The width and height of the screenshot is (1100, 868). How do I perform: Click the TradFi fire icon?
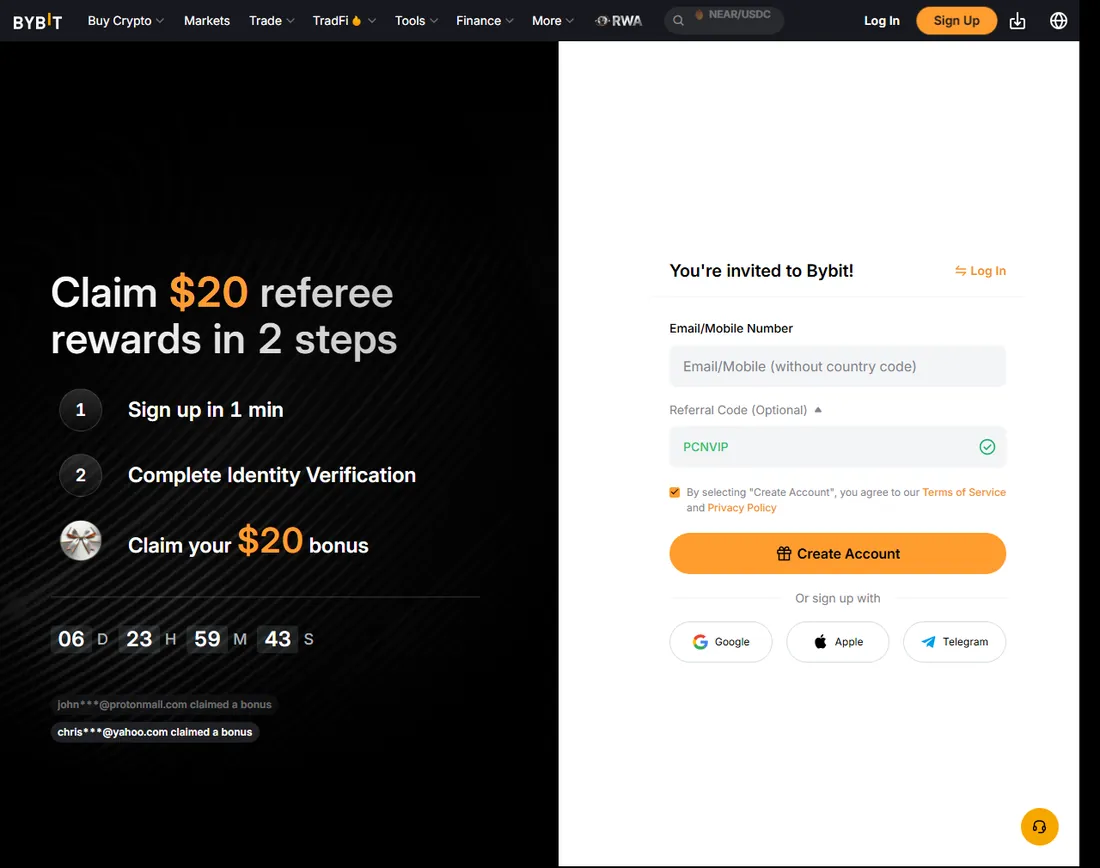click(356, 20)
